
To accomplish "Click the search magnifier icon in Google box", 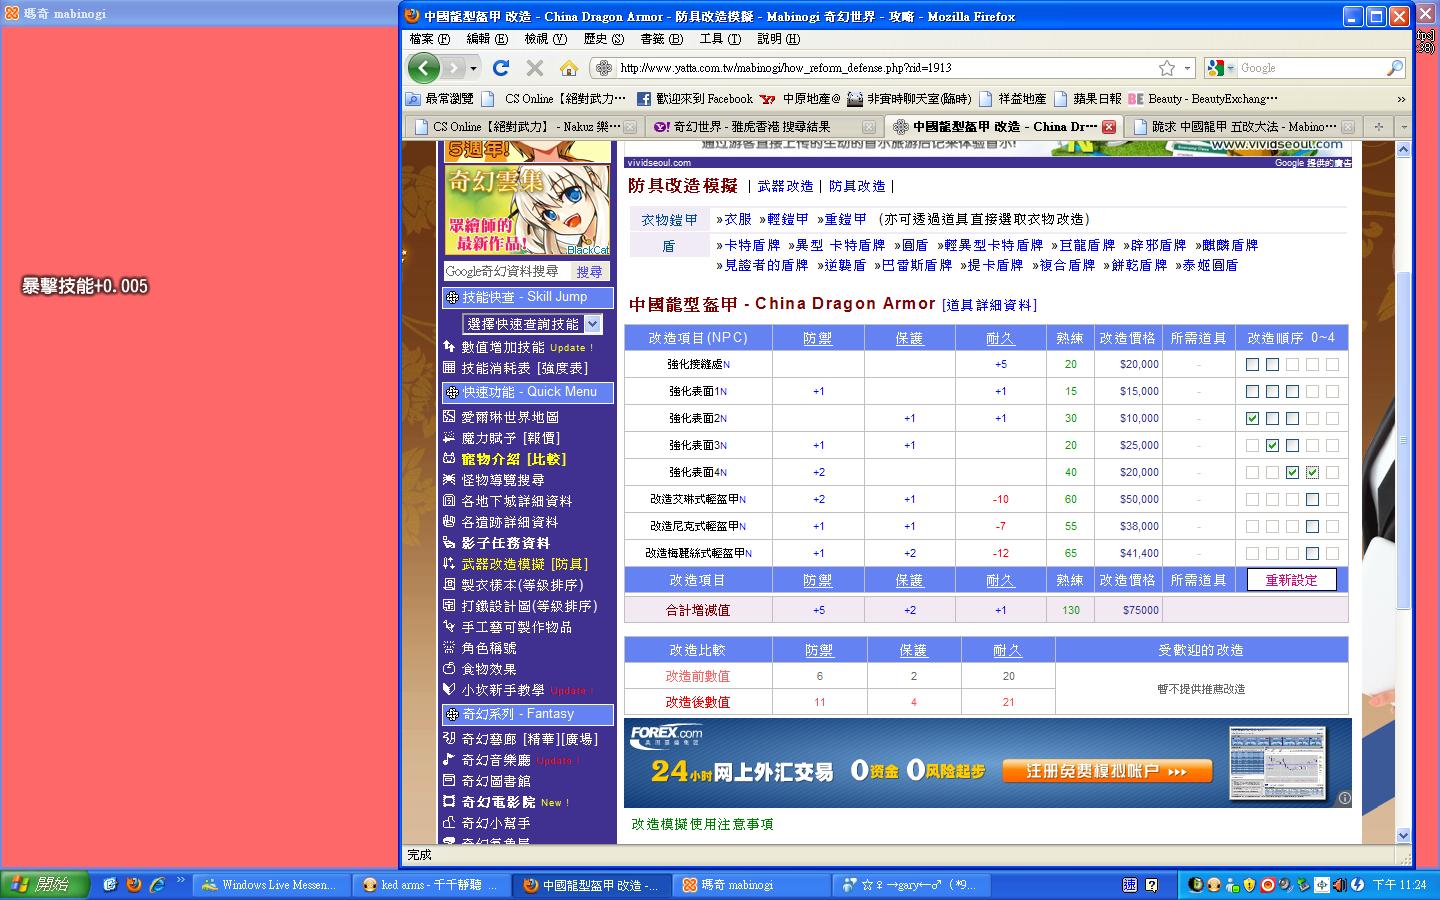I will click(1394, 68).
